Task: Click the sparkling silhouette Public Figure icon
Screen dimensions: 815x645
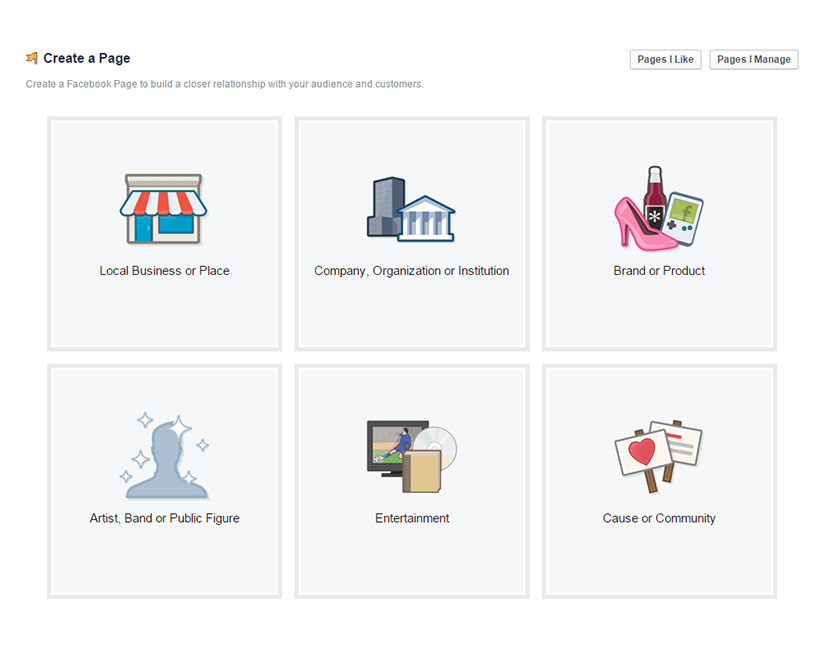Action: (164, 456)
